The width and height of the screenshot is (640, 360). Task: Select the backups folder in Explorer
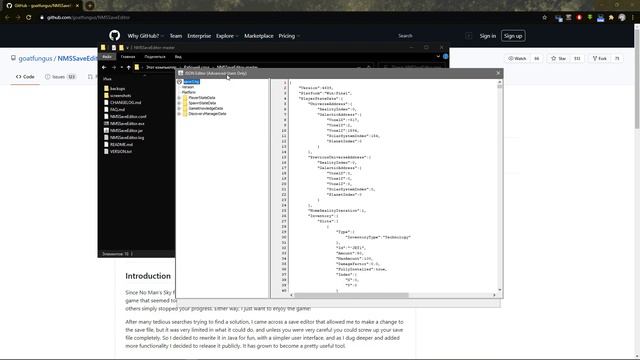coord(114,89)
